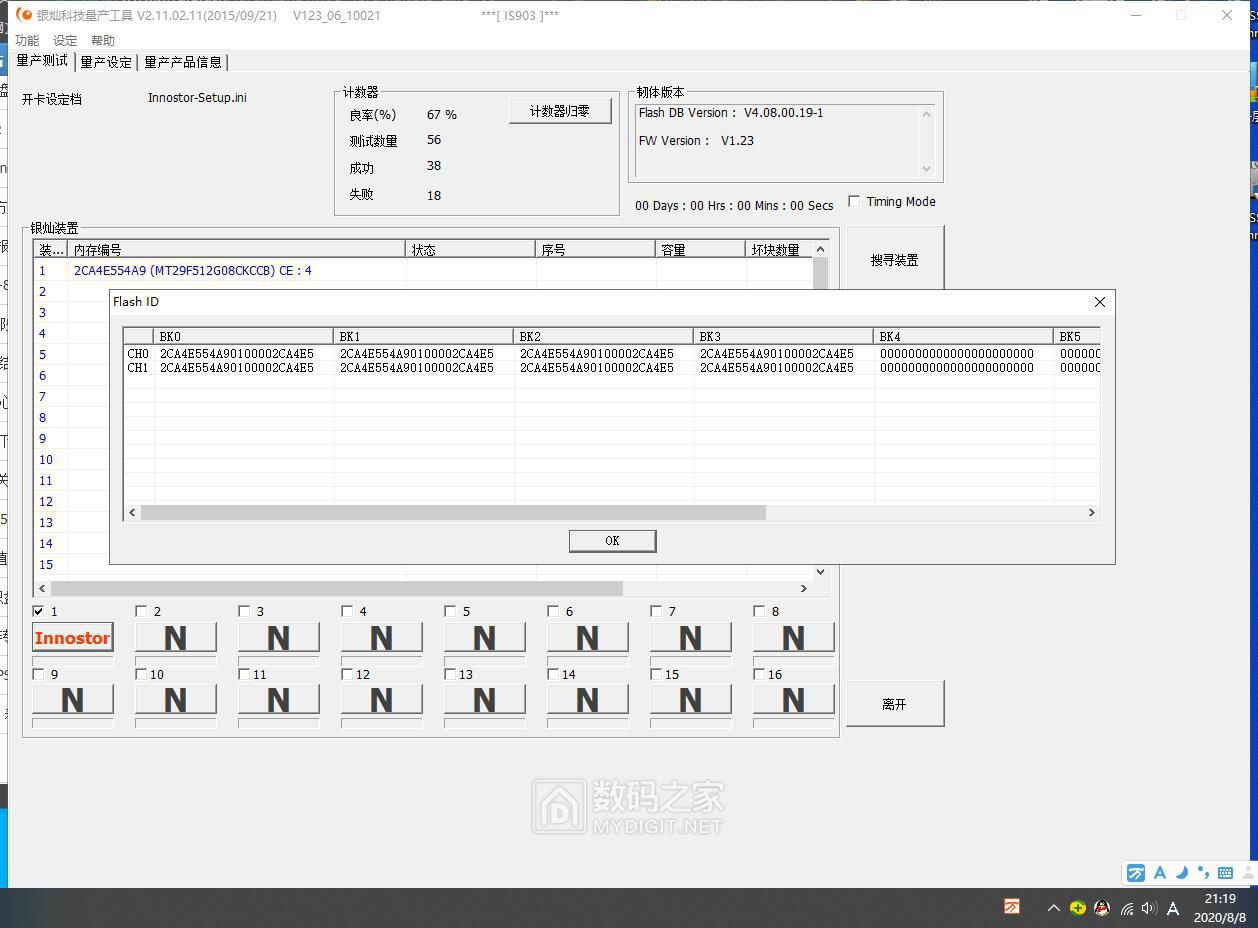
Task: Open the 功能 menu
Action: tap(27, 40)
